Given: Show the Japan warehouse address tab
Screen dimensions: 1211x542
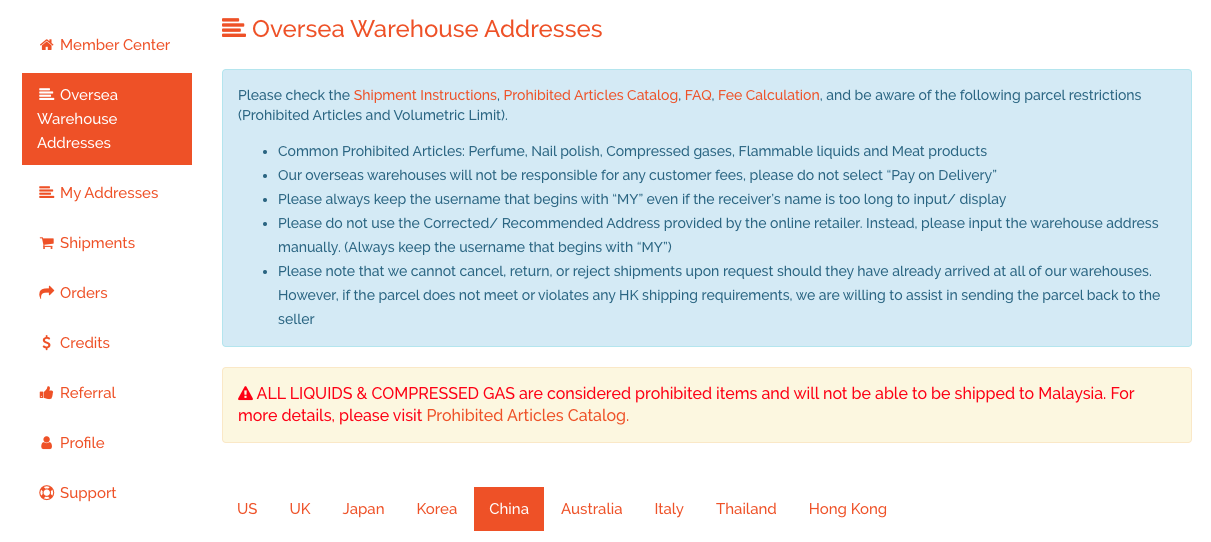Looking at the screenshot, I should tap(363, 509).
